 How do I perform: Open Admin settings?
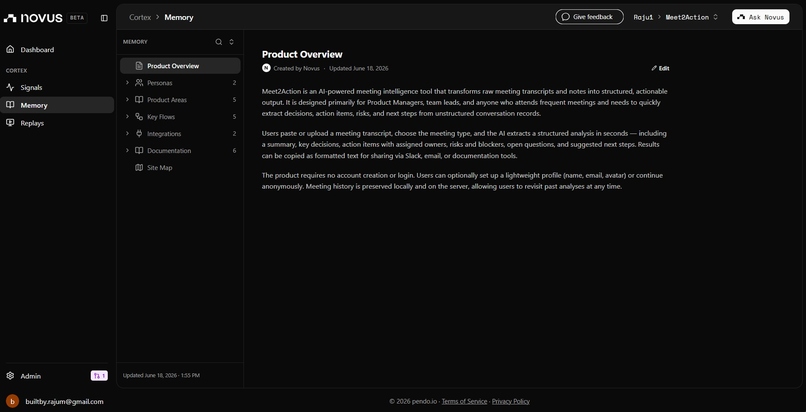tap(30, 376)
